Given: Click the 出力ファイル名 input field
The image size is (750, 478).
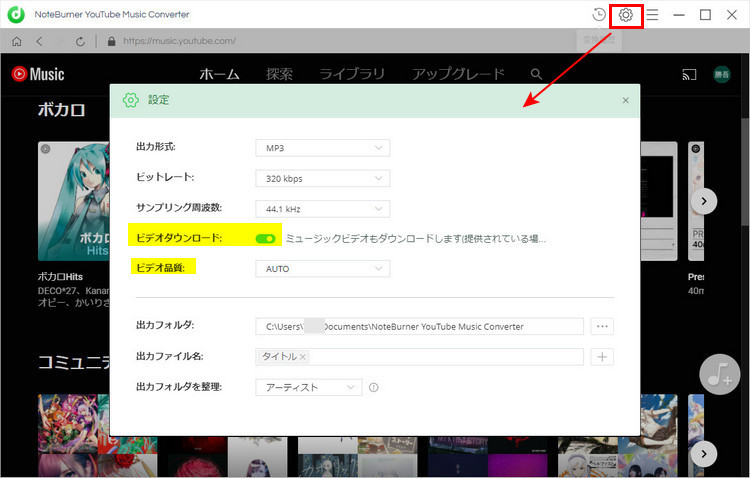Looking at the screenshot, I should 419,357.
